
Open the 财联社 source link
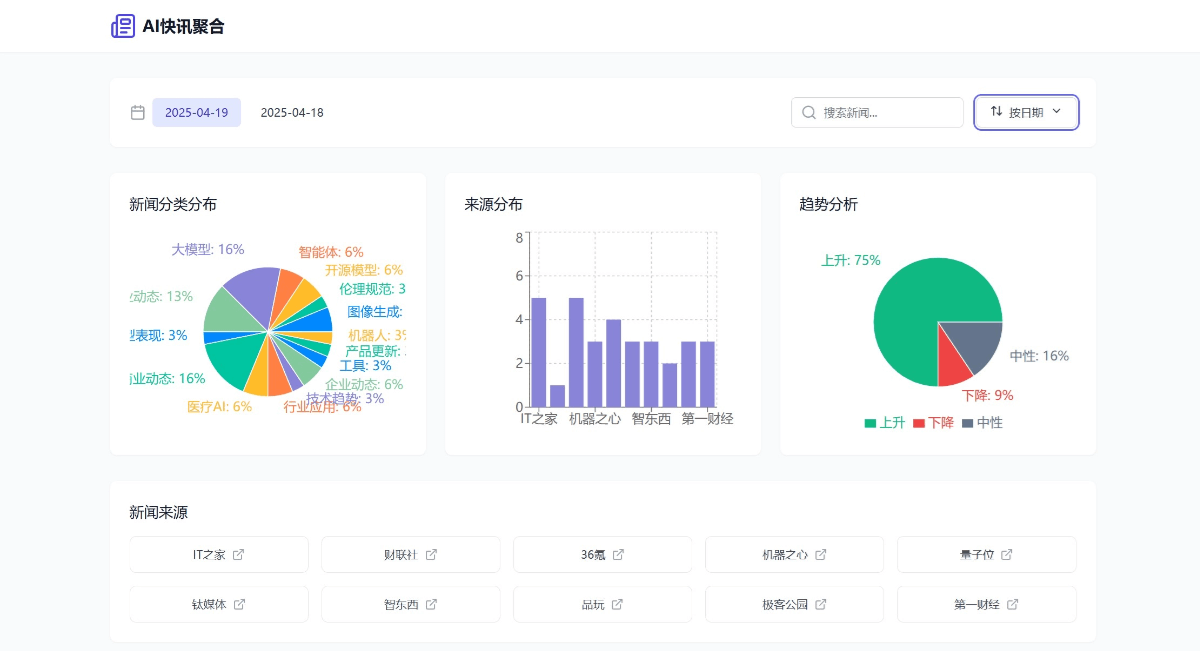coord(411,554)
